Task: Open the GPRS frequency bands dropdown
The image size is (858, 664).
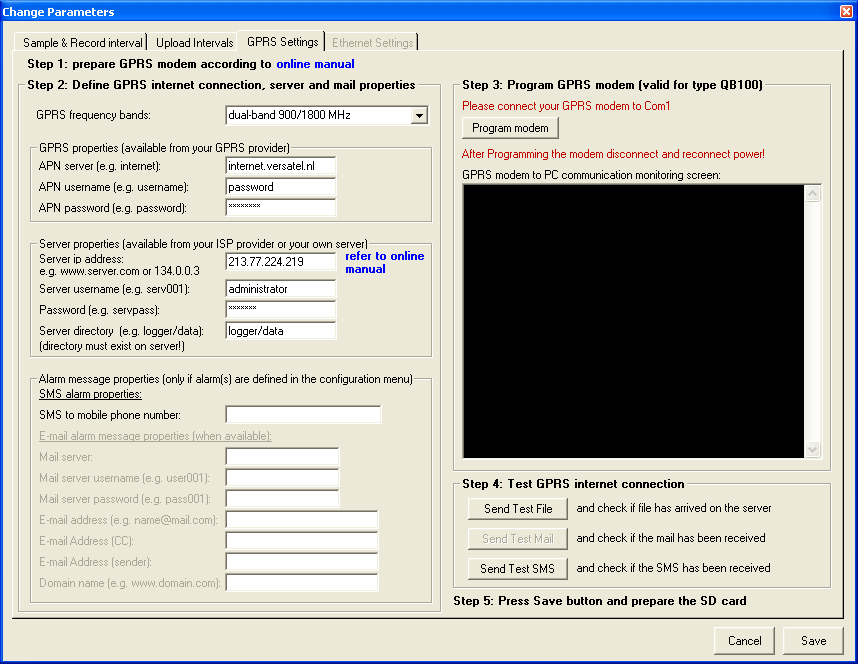Action: 419,115
